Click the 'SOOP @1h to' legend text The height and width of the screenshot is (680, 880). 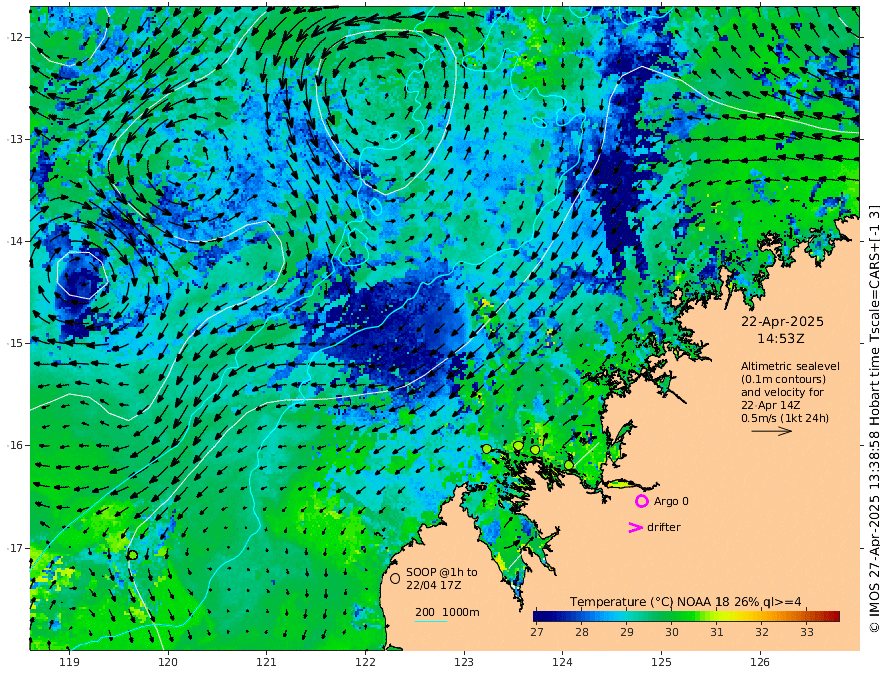coord(442,572)
